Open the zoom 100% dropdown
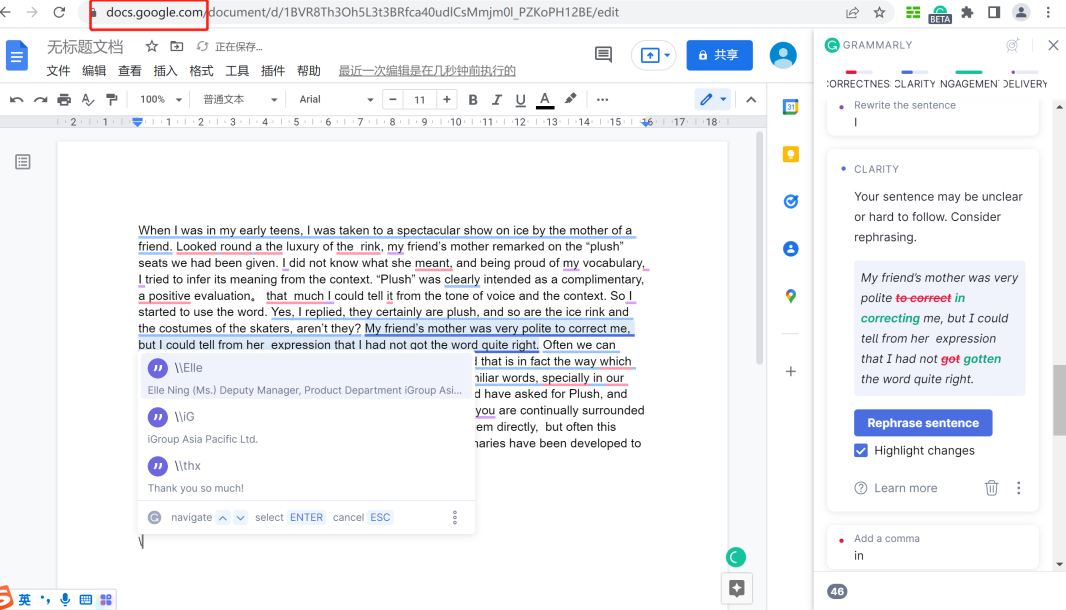The height and width of the screenshot is (610, 1066). 161,99
